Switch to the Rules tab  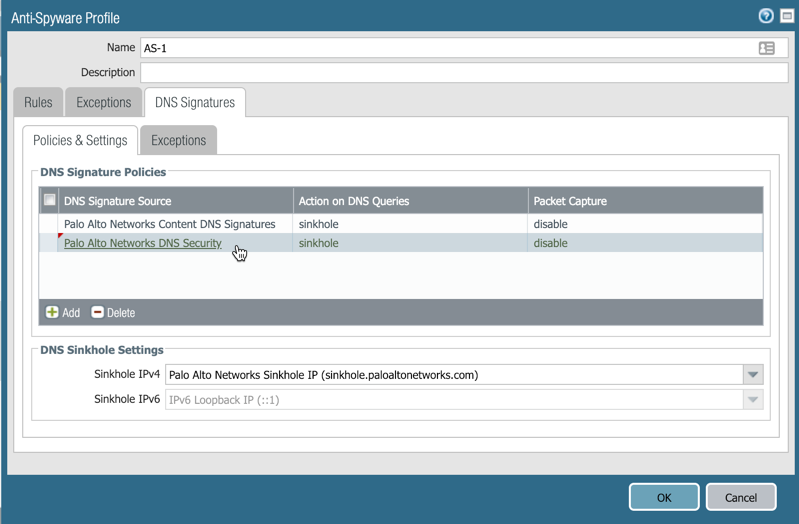pos(38,102)
